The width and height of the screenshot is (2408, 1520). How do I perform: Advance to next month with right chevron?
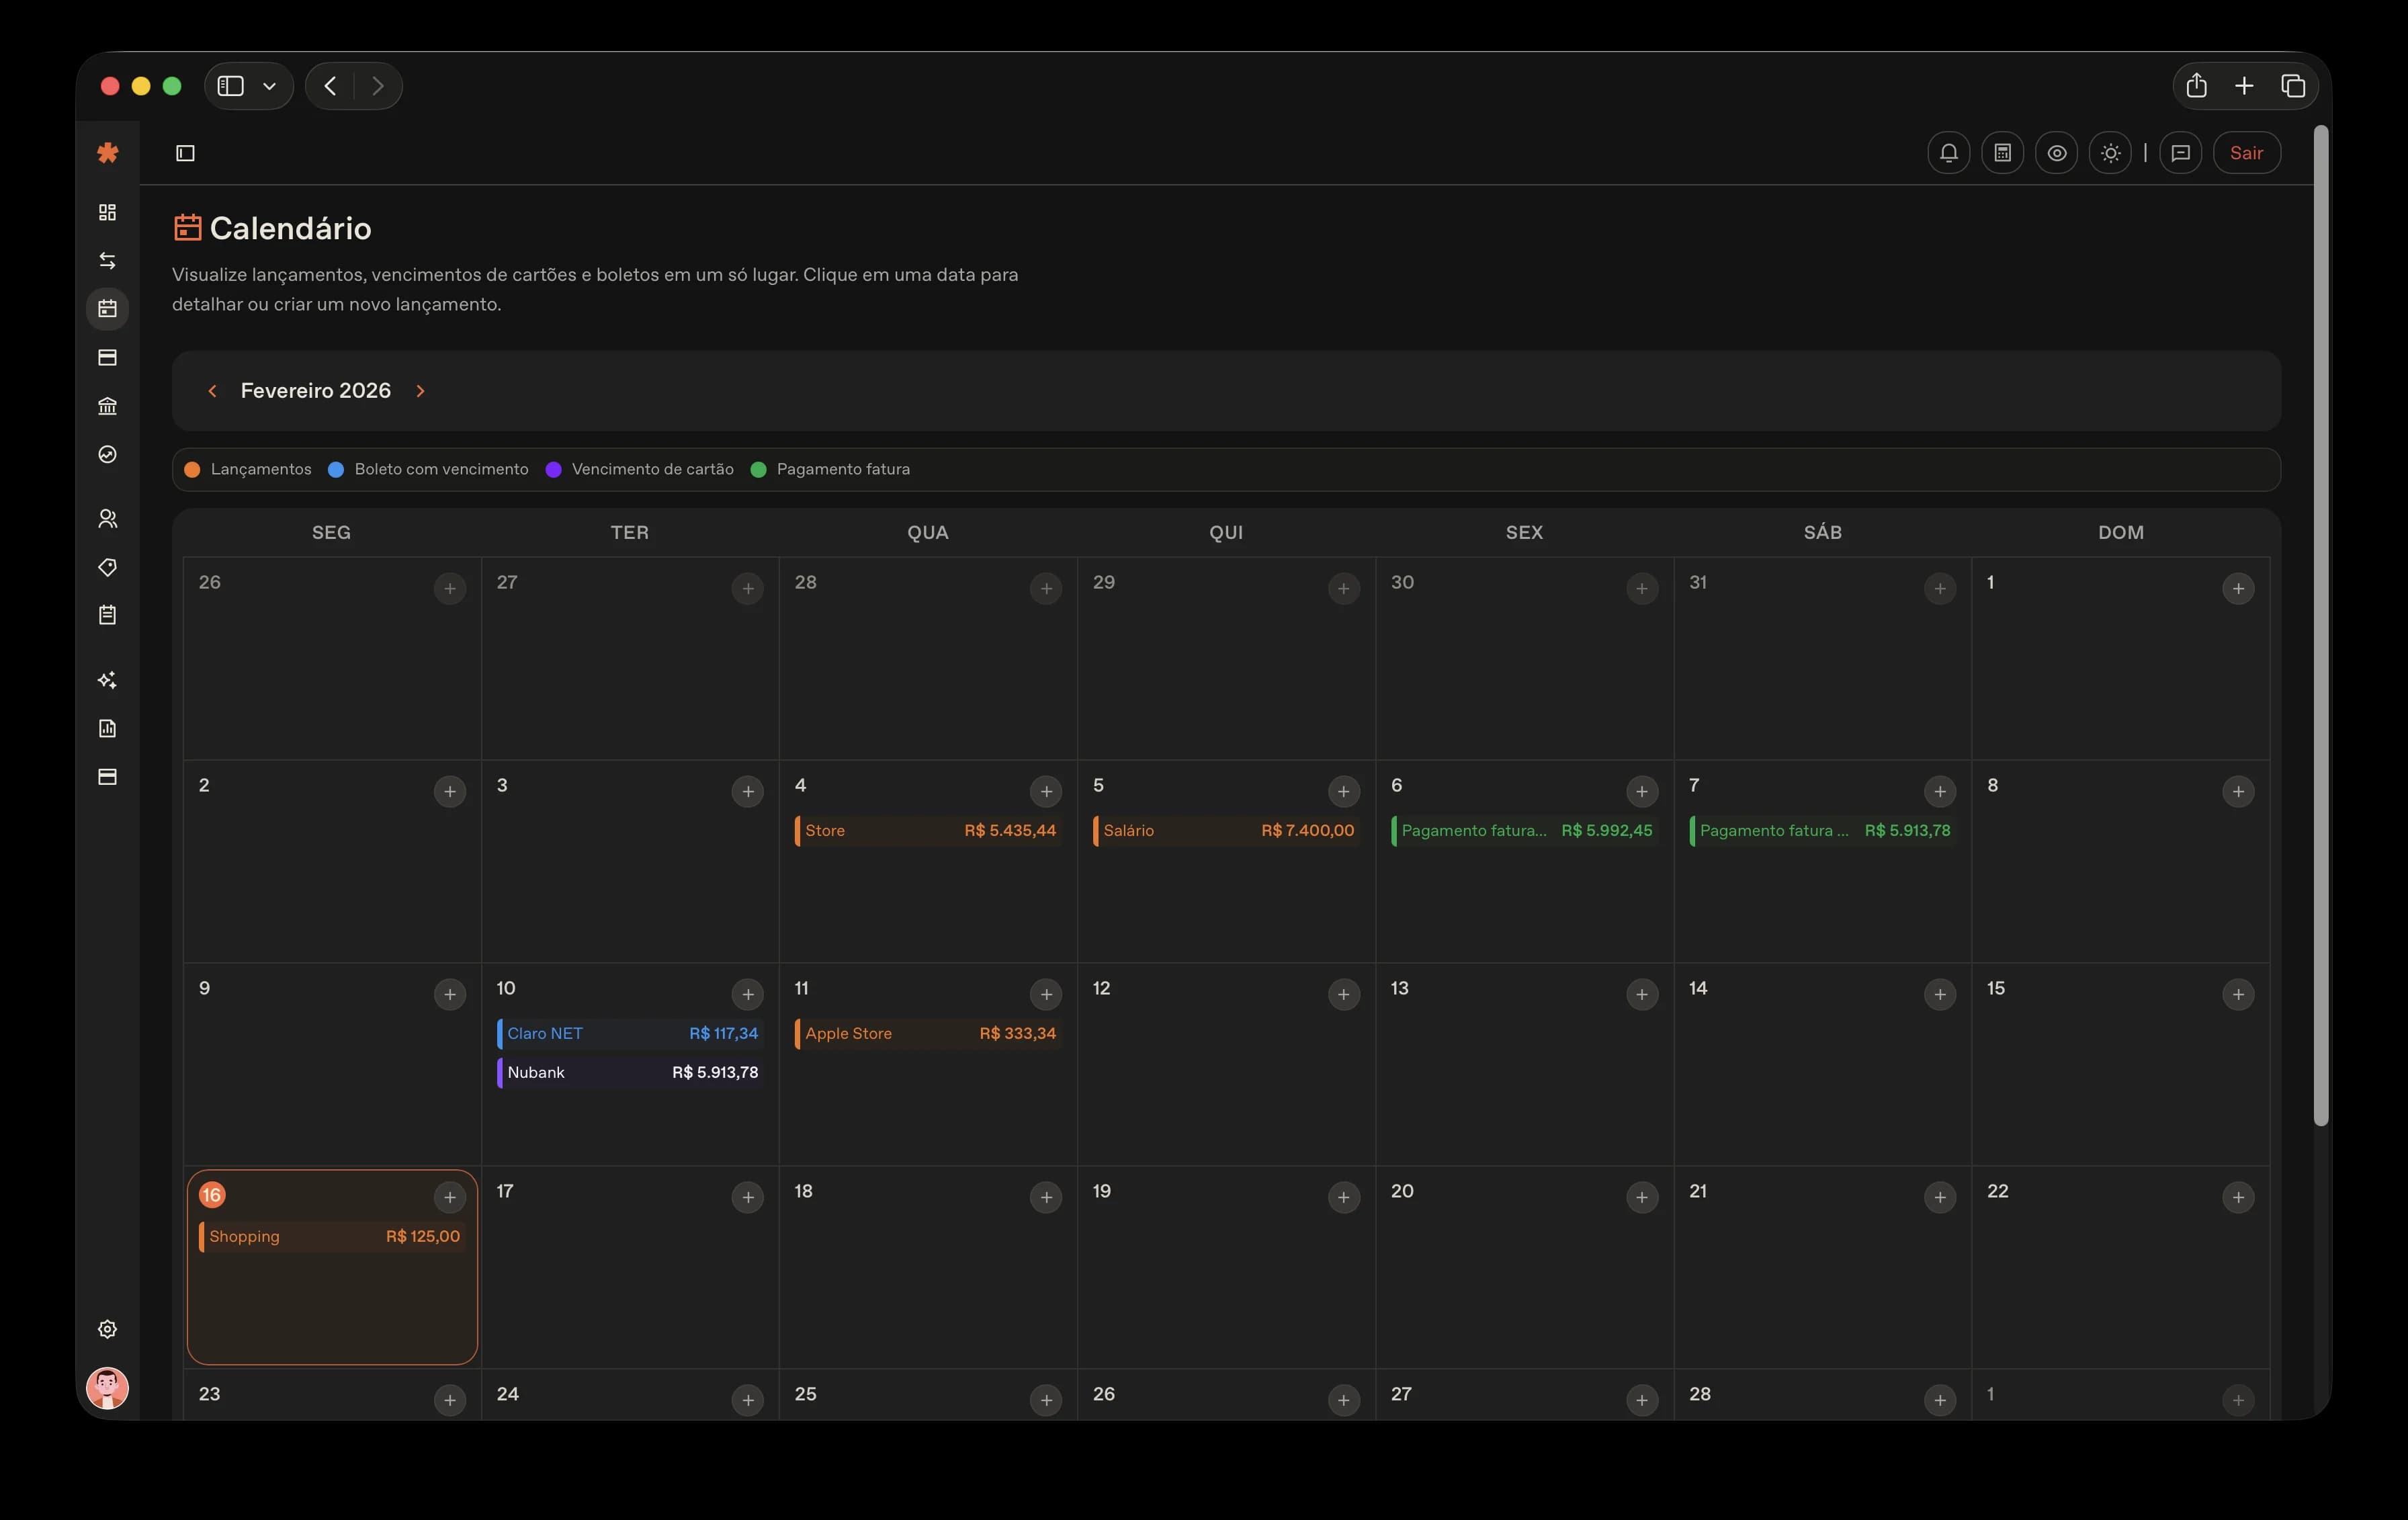420,391
